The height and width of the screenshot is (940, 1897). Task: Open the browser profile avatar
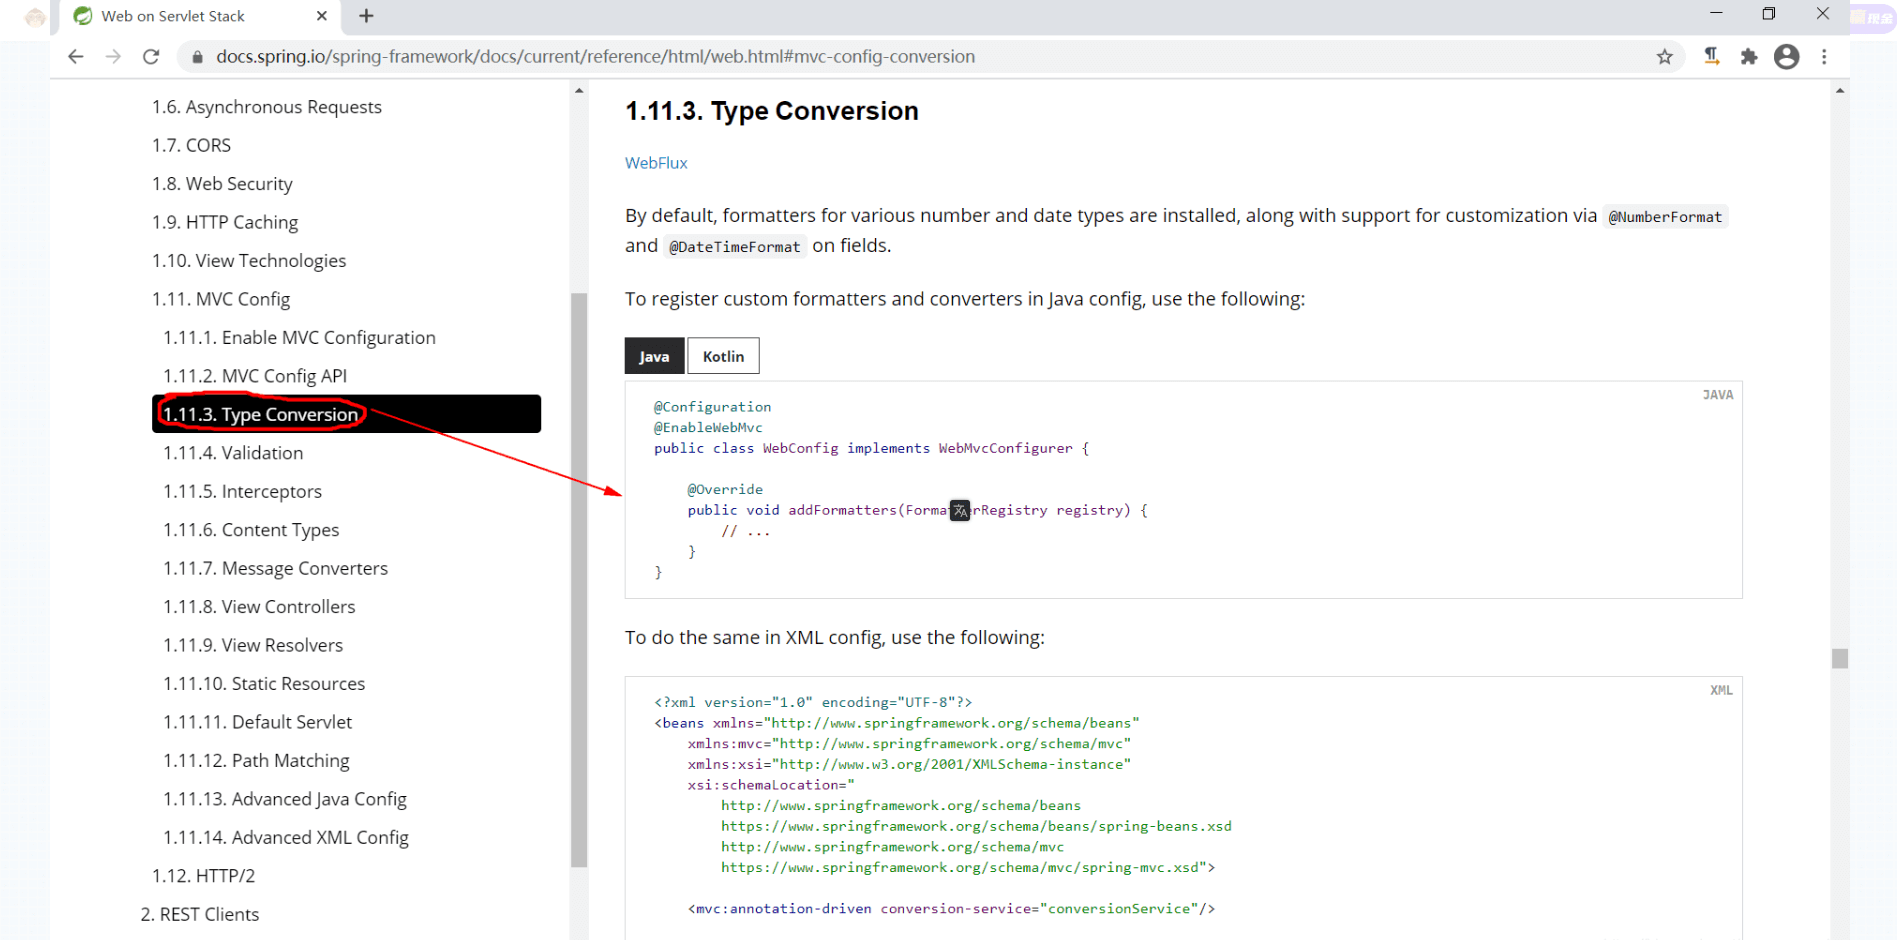(1786, 57)
